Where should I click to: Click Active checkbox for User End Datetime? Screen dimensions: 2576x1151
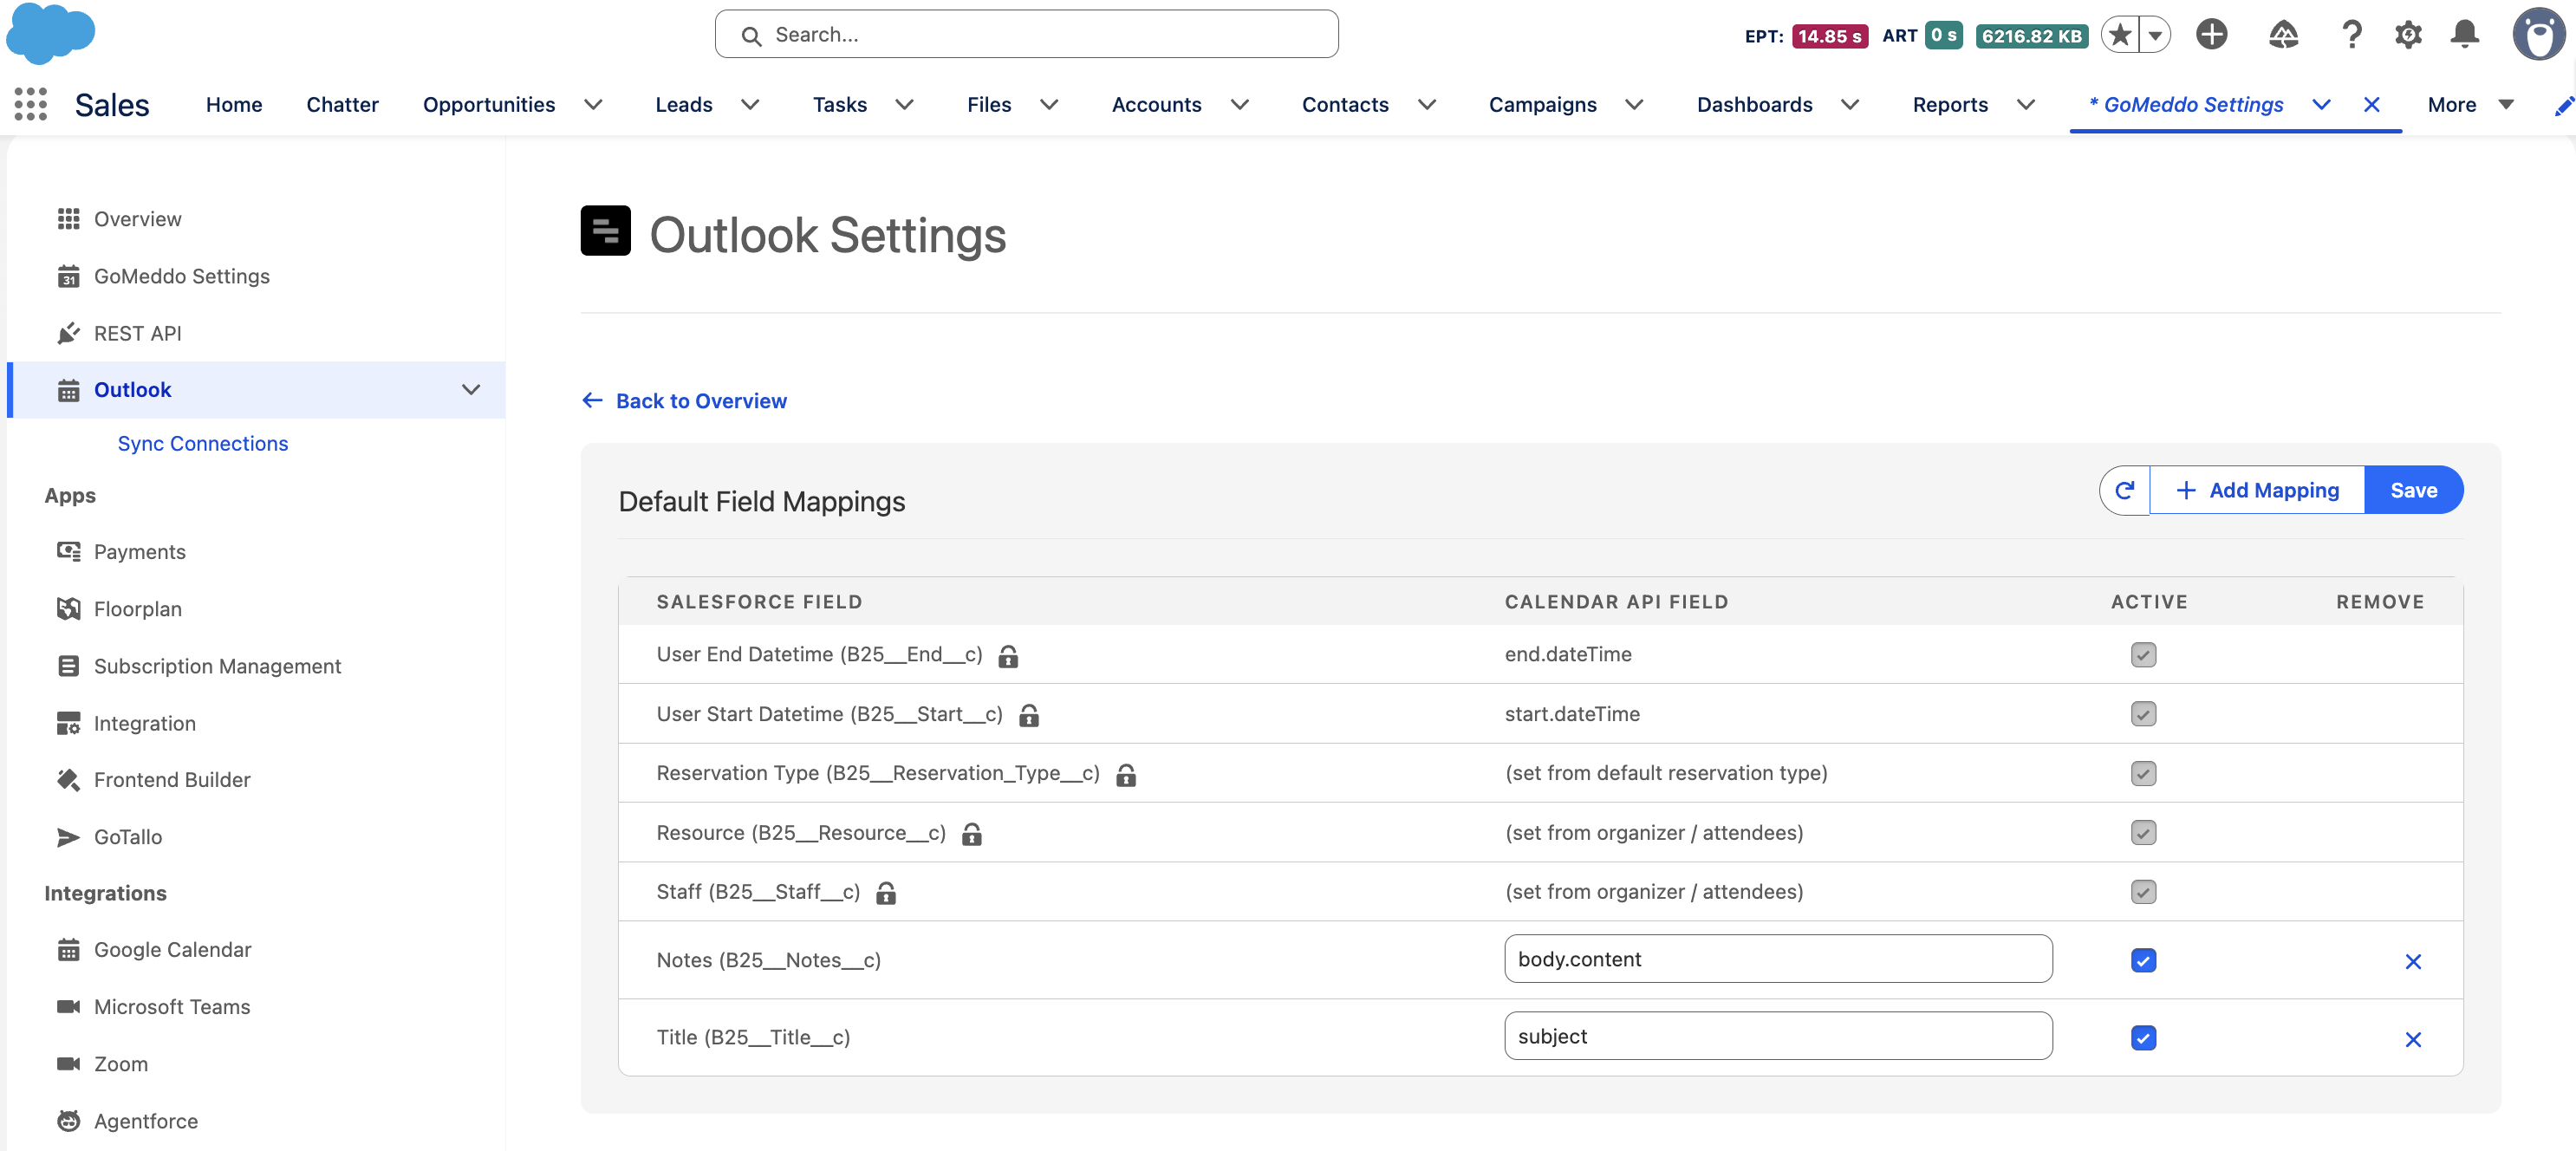[x=2143, y=655]
